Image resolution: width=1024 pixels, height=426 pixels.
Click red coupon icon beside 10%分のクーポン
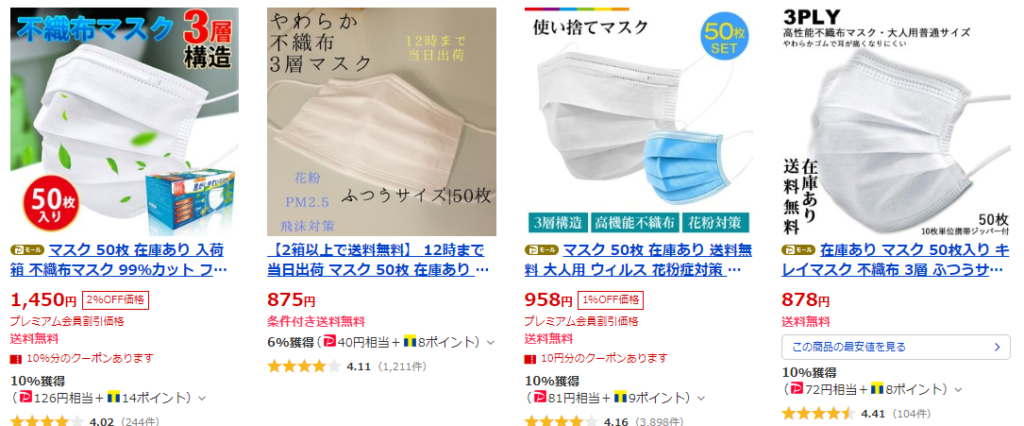pyautogui.click(x=16, y=359)
